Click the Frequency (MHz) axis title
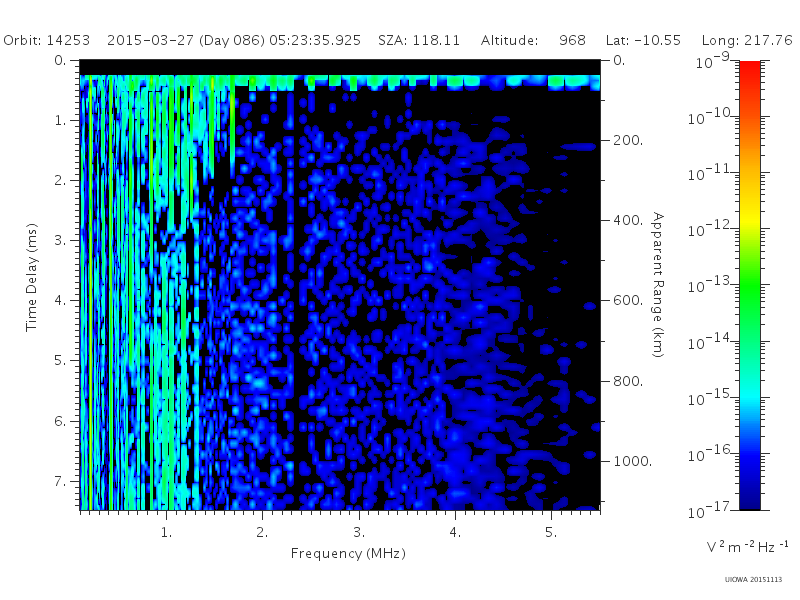The image size is (800, 600). pos(348,553)
